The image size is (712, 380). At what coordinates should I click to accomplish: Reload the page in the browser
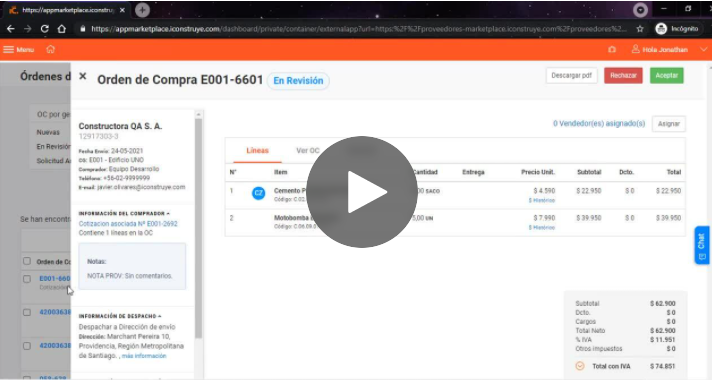pyautogui.click(x=44, y=29)
